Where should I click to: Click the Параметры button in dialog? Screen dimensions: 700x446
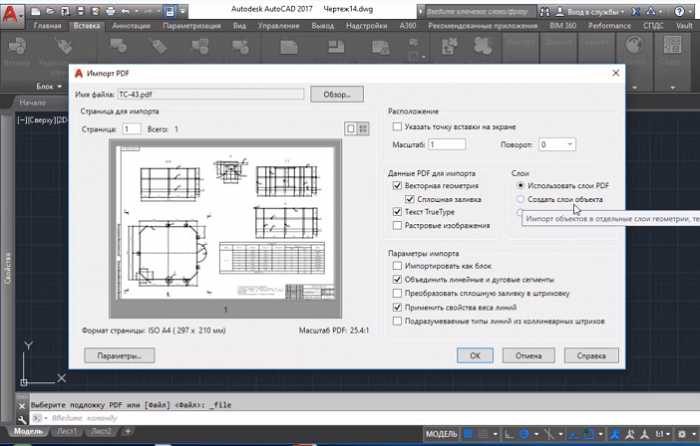click(x=120, y=356)
